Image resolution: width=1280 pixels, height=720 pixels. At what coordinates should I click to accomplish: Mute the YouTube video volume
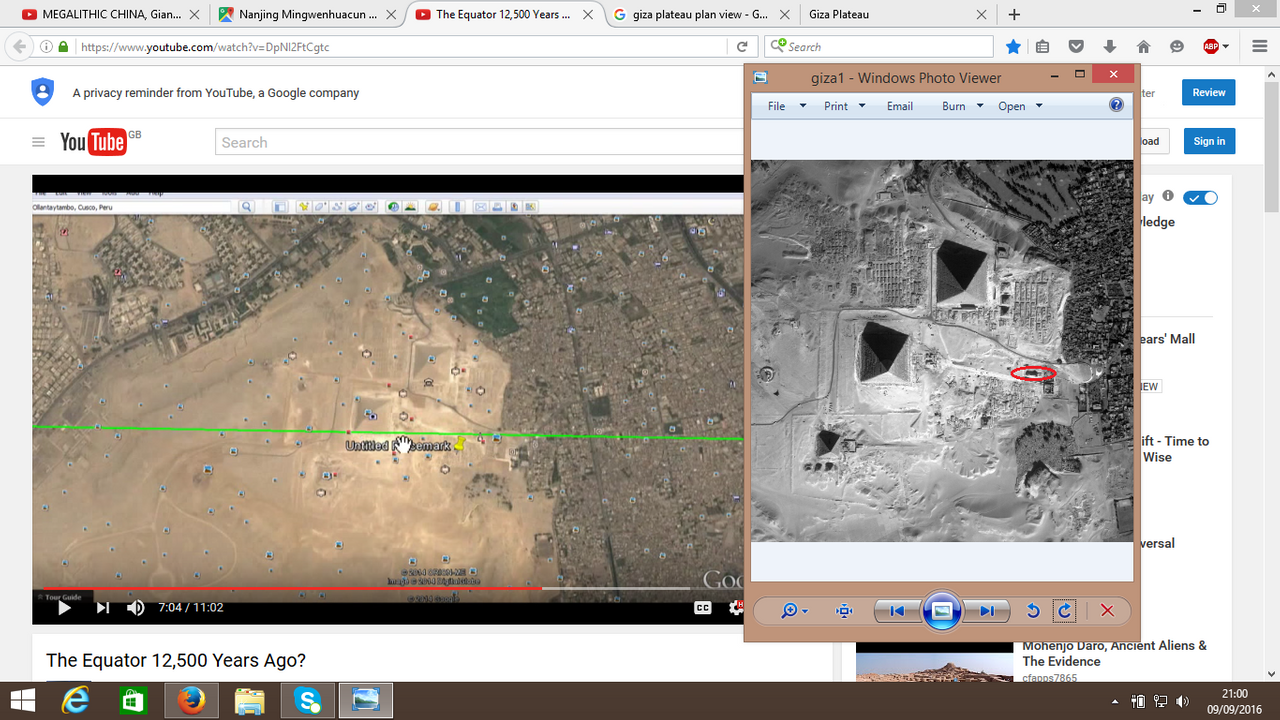pos(136,607)
